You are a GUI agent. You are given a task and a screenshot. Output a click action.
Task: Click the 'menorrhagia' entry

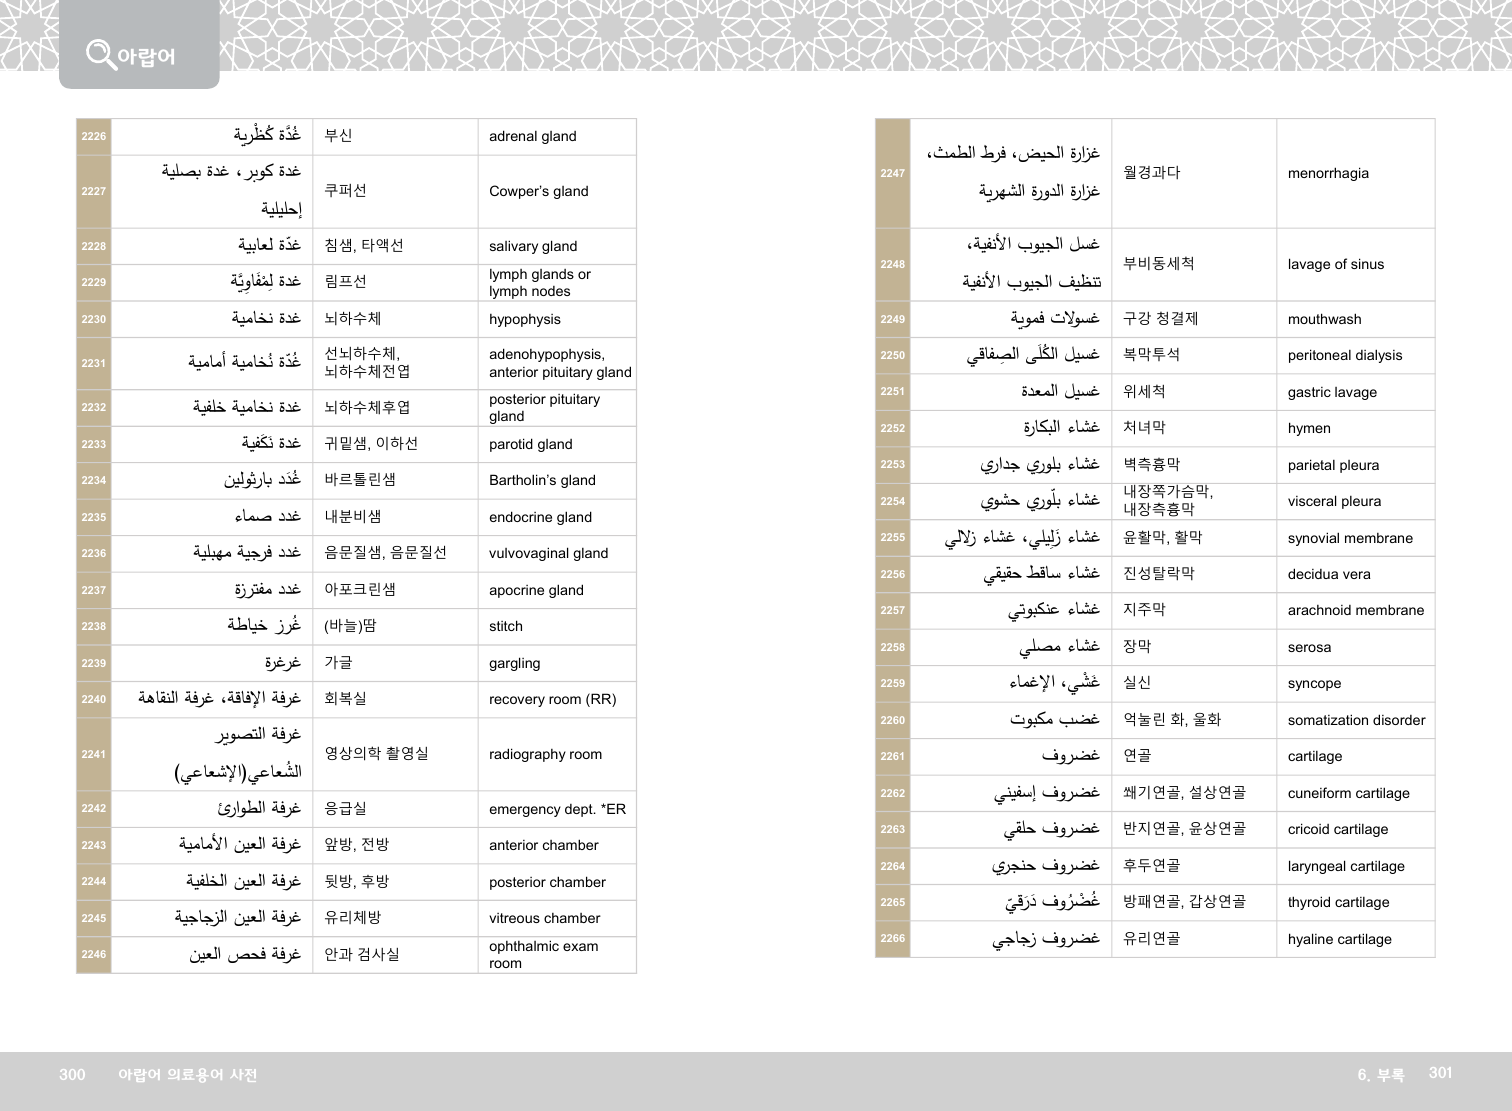(x=1328, y=174)
